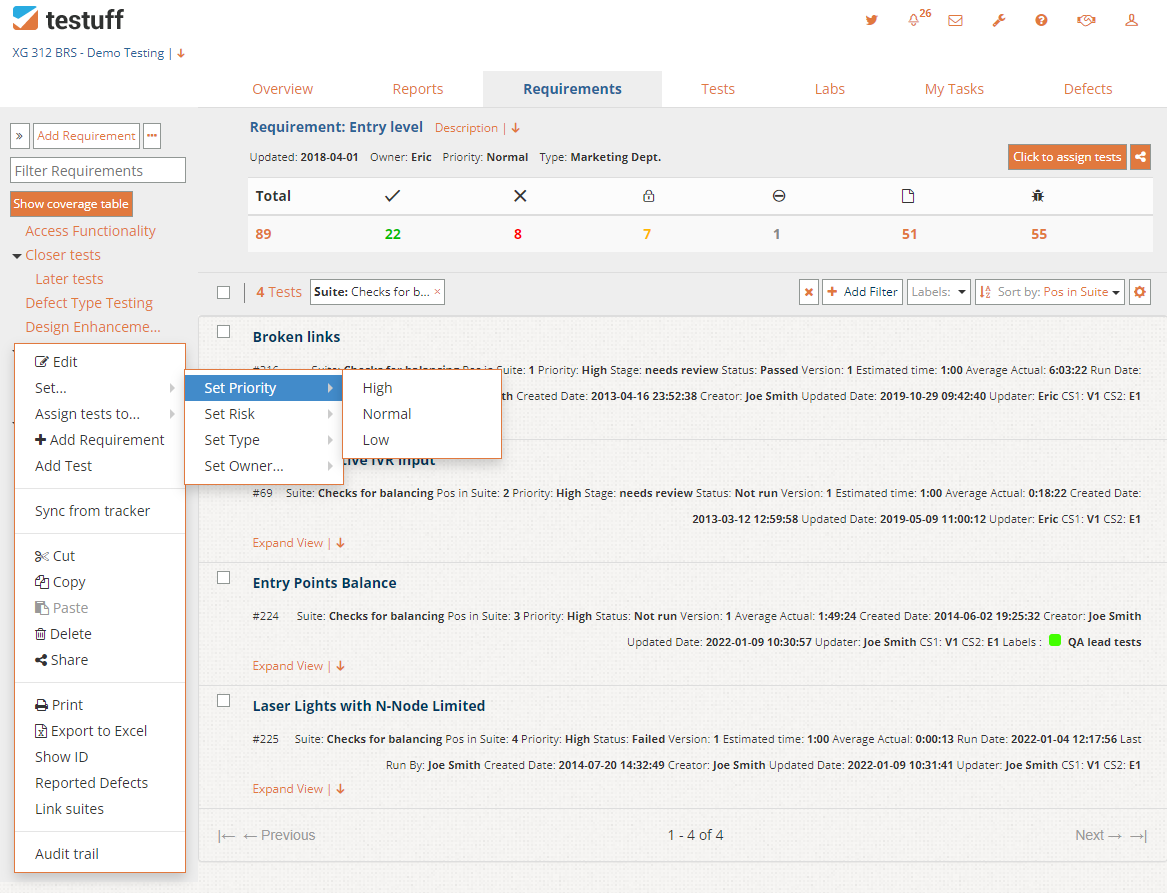Check the Entry Points Balance checkbox
The width and height of the screenshot is (1167, 893).
point(223,577)
